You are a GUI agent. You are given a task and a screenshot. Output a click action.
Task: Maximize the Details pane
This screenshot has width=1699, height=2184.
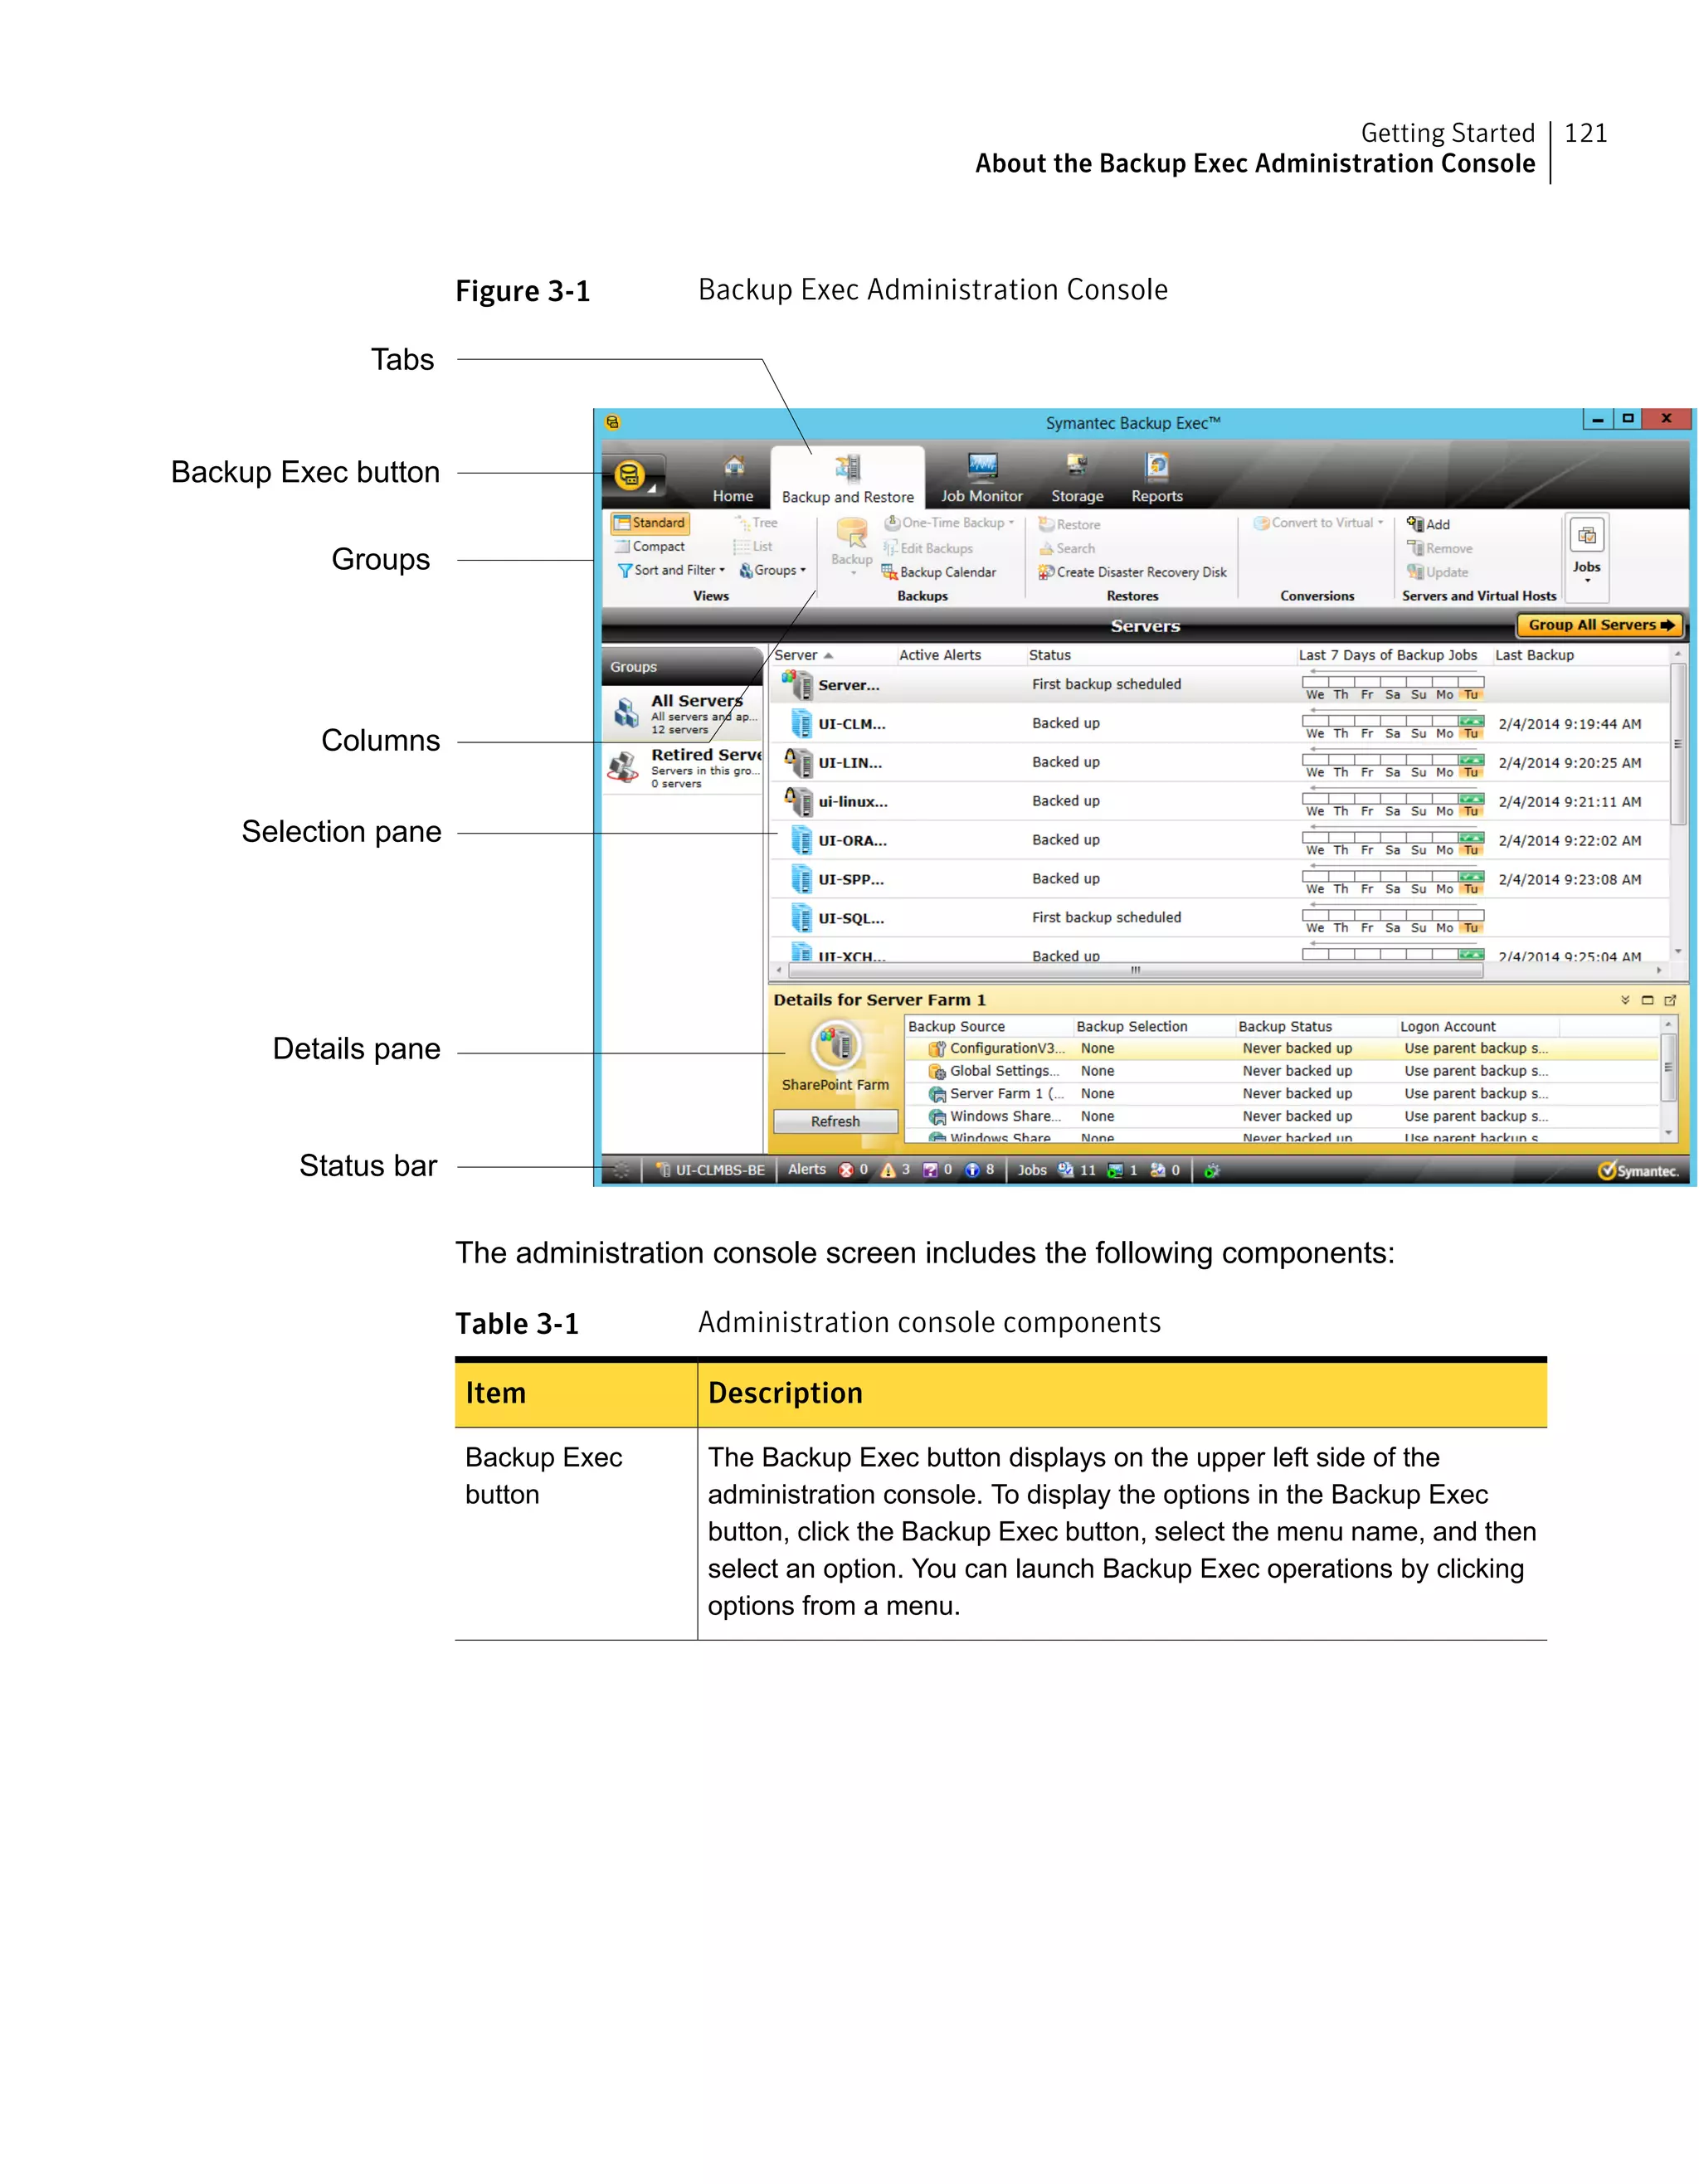pyautogui.click(x=1647, y=1001)
